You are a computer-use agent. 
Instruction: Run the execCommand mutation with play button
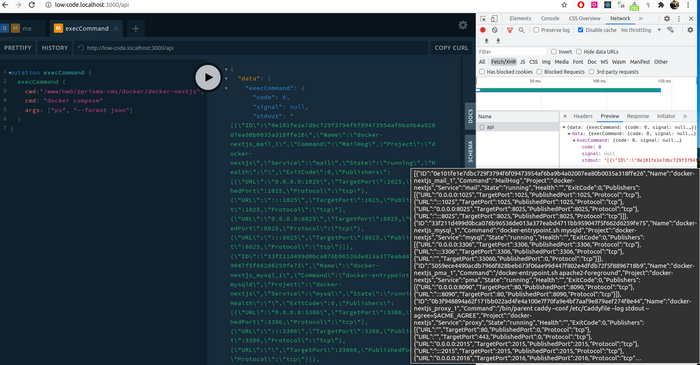point(208,77)
